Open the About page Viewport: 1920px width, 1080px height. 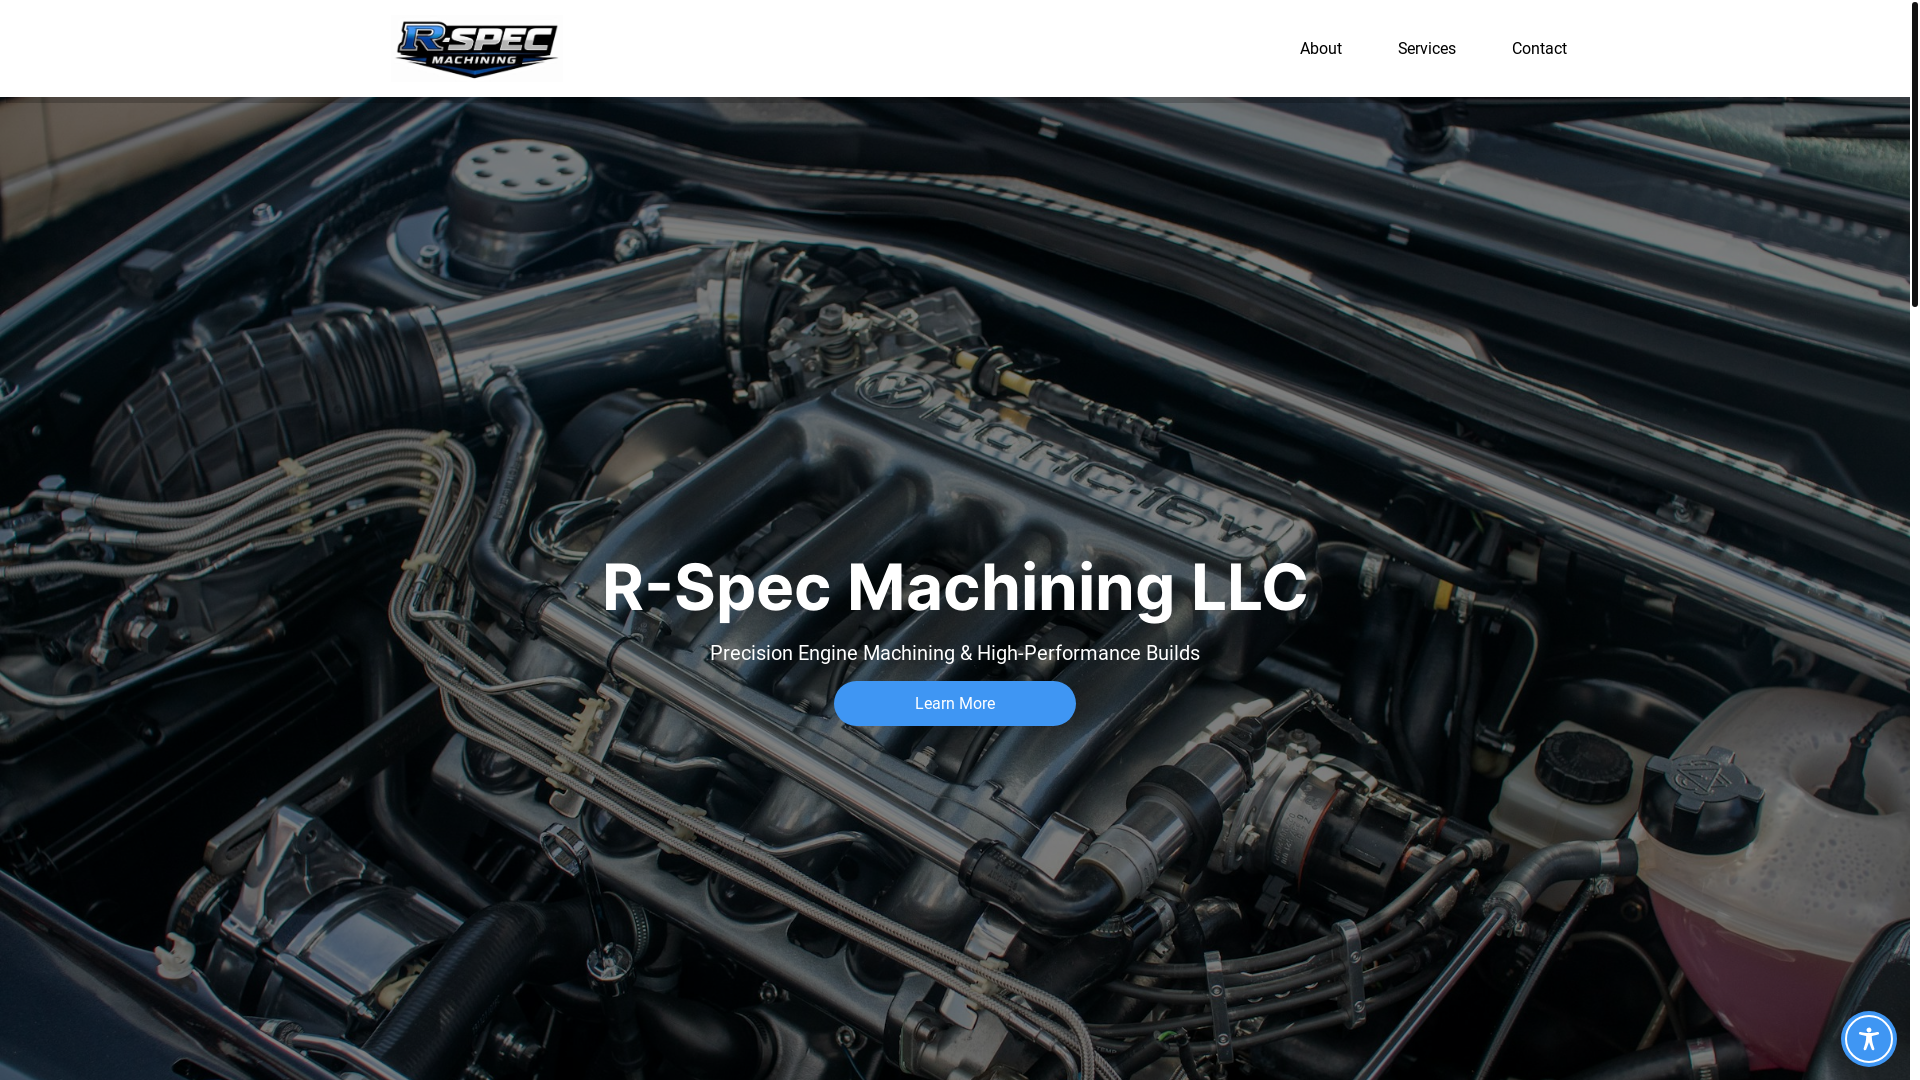tap(1320, 48)
